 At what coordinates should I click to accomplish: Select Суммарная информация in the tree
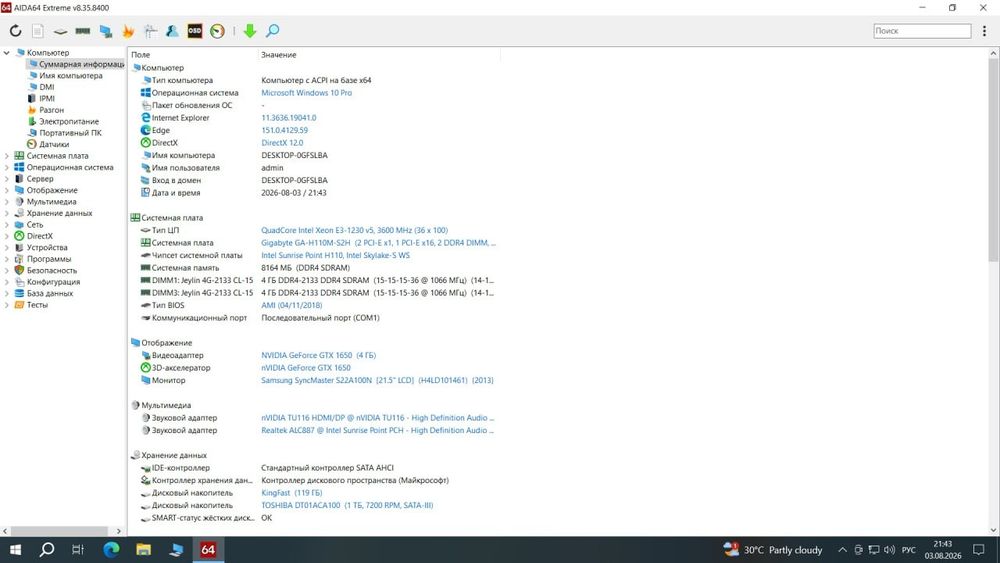click(x=77, y=64)
